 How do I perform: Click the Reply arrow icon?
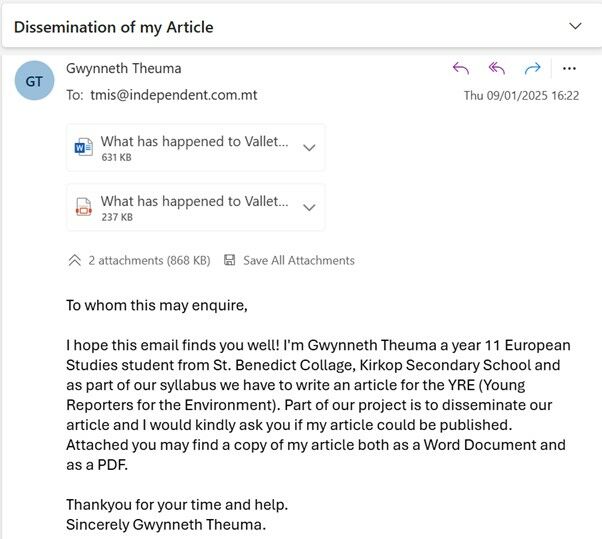click(x=460, y=68)
